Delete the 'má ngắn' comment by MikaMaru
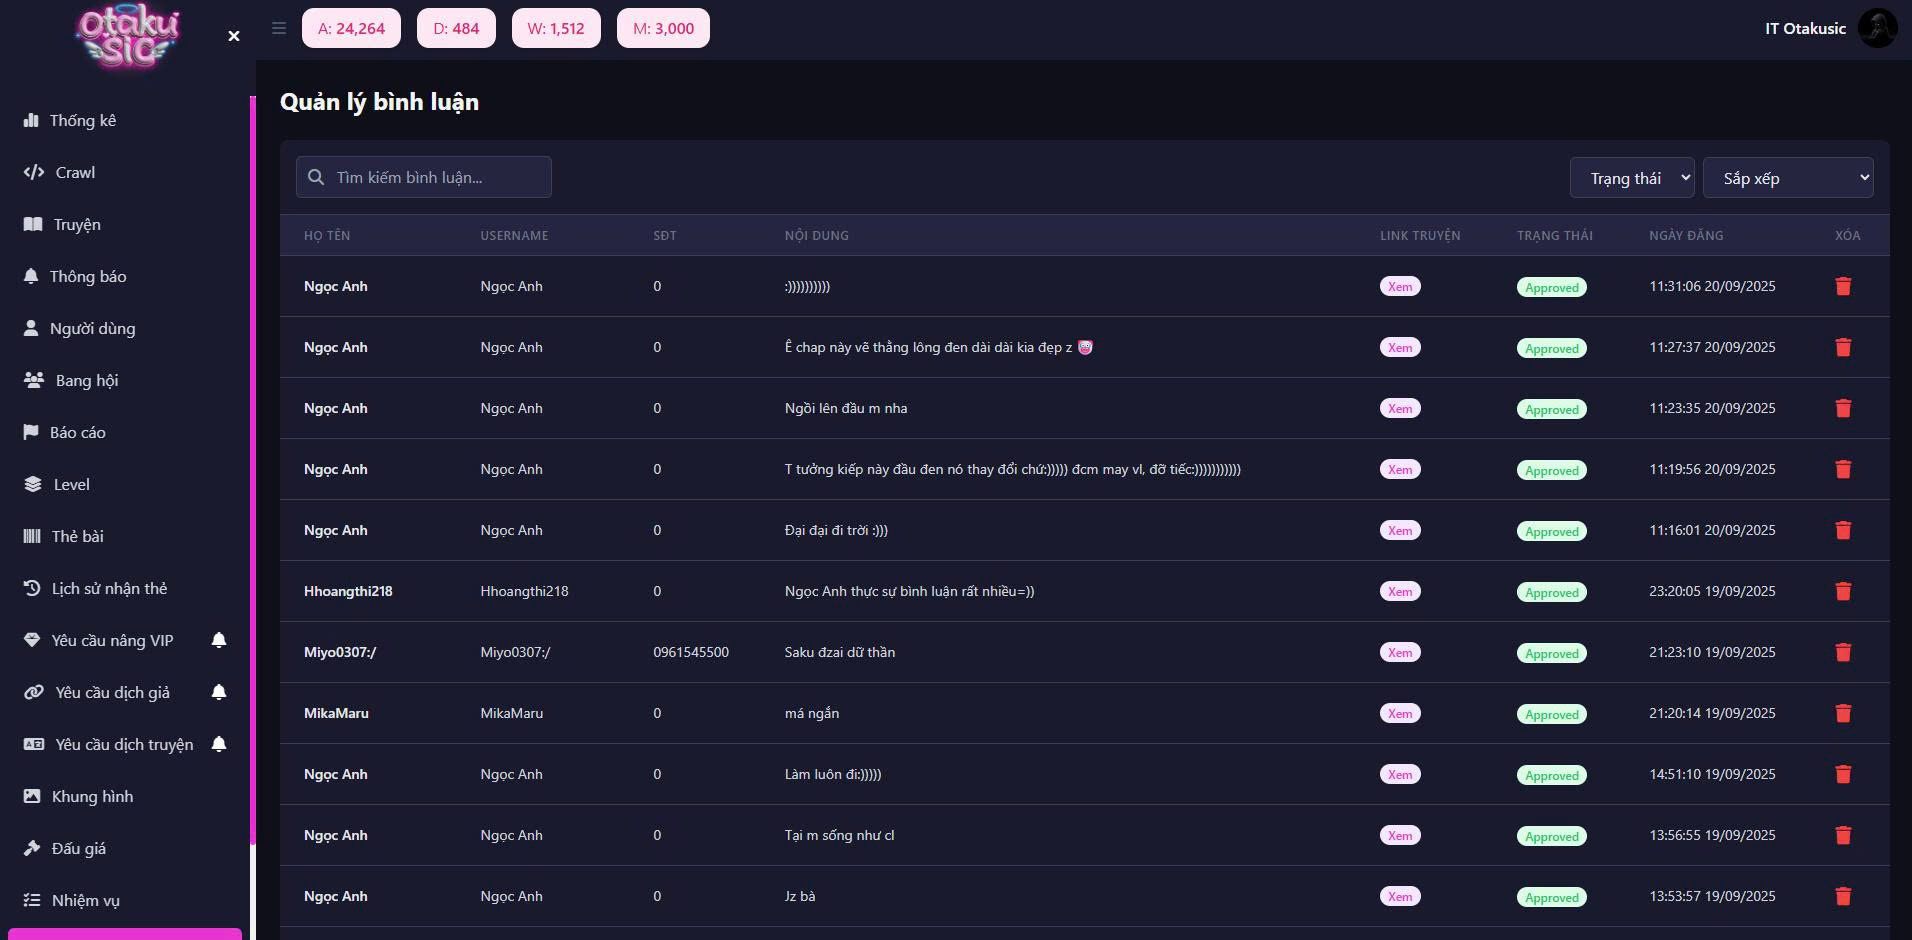Screen dimensions: 1912x940 click(1843, 714)
